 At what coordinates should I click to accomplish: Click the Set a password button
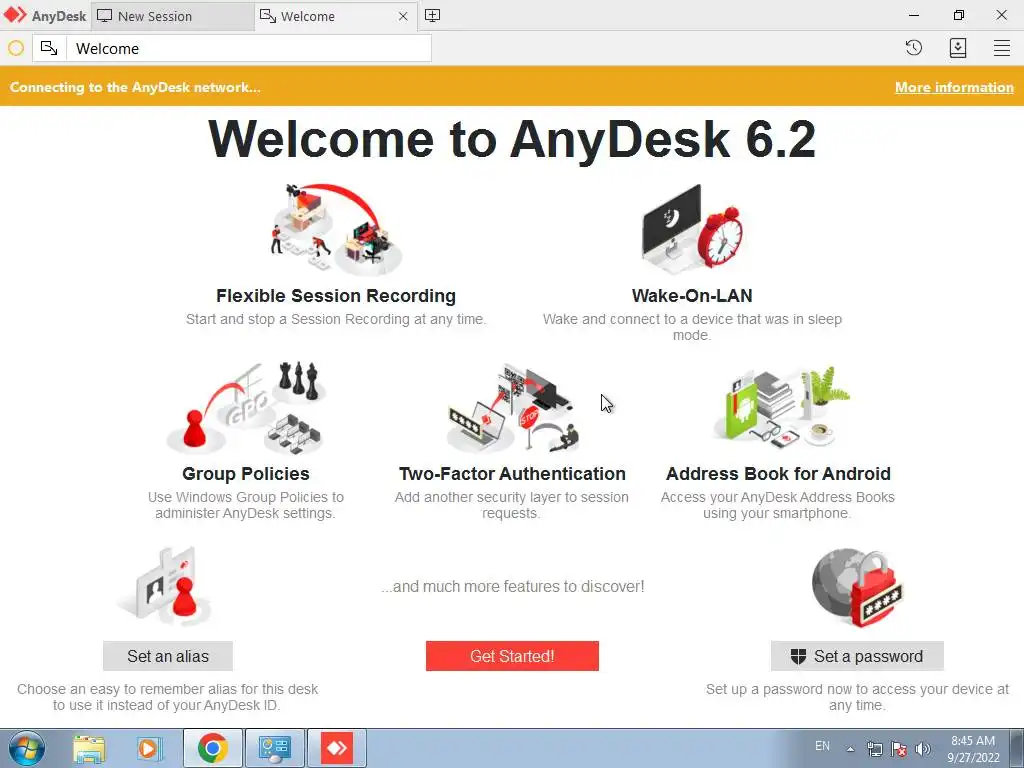(x=857, y=656)
